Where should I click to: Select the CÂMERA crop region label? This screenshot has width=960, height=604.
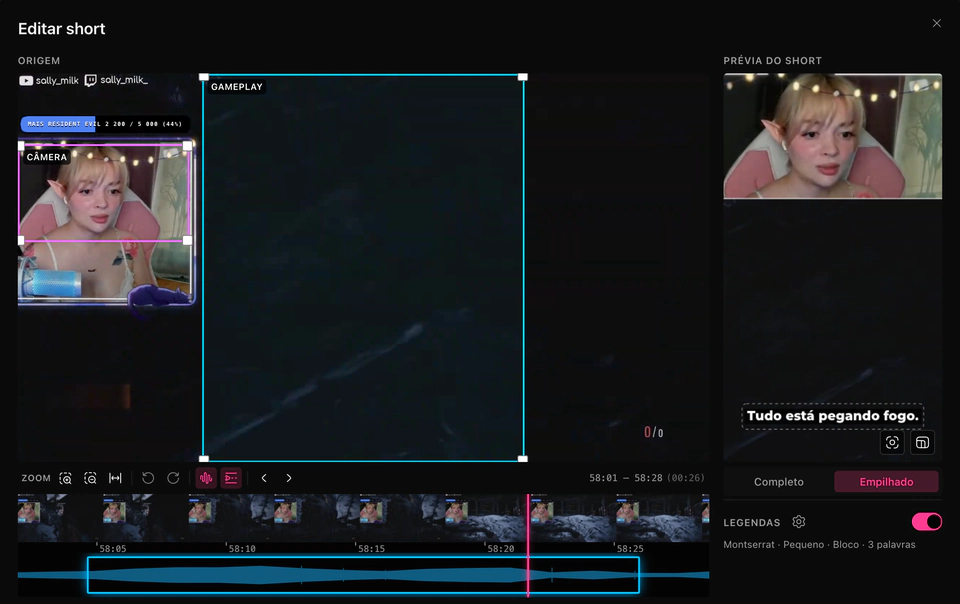[47, 157]
